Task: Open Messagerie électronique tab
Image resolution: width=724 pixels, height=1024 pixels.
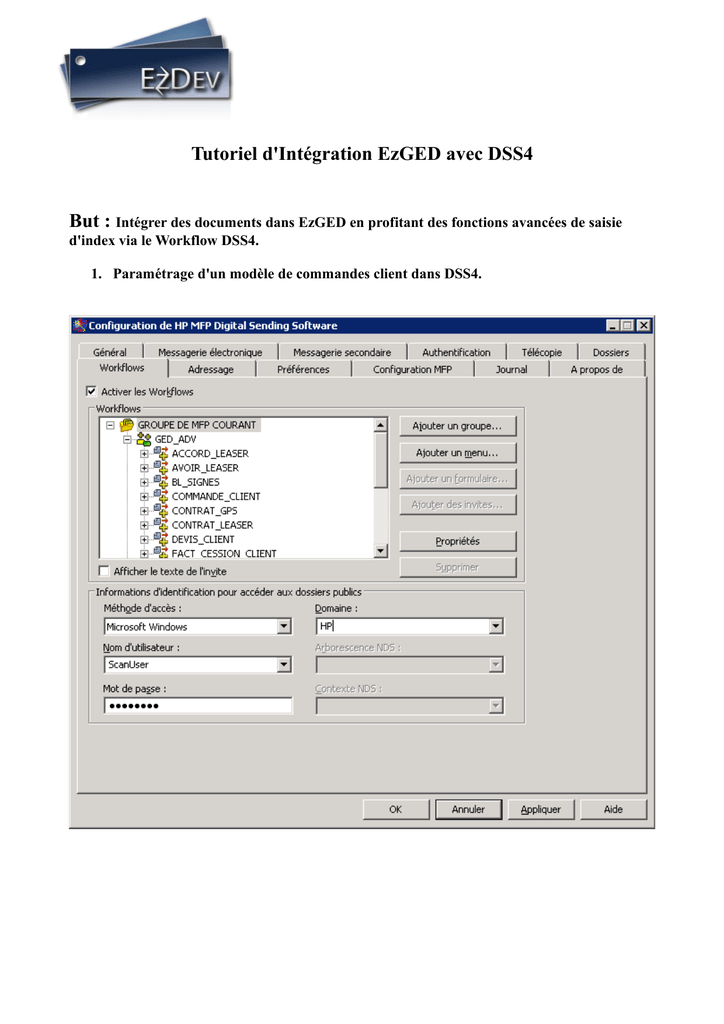Action: [210, 352]
